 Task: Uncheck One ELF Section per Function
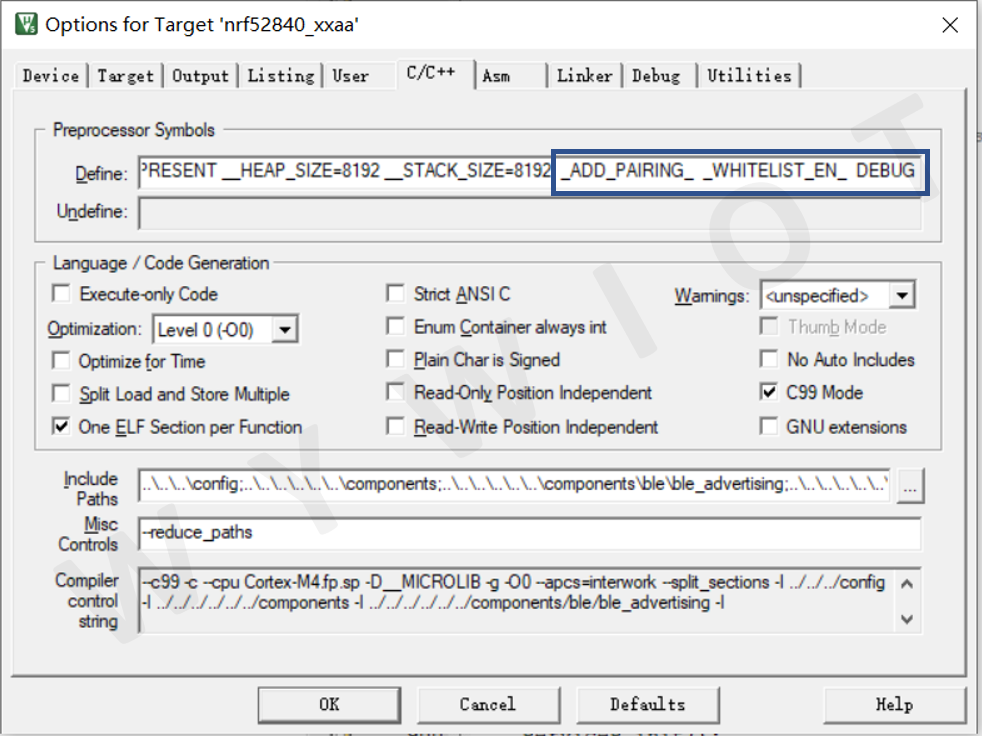coord(61,427)
